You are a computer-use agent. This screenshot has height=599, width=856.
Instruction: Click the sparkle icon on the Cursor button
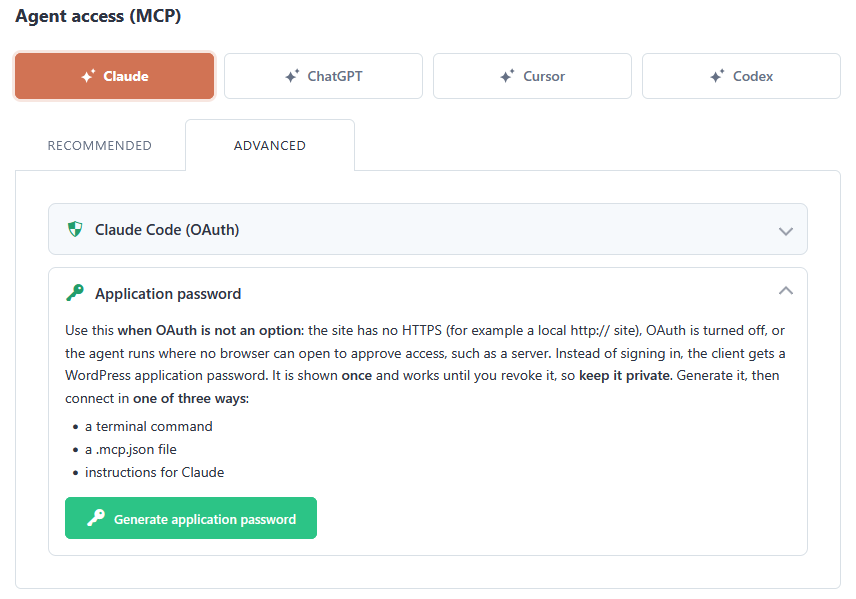click(x=508, y=76)
